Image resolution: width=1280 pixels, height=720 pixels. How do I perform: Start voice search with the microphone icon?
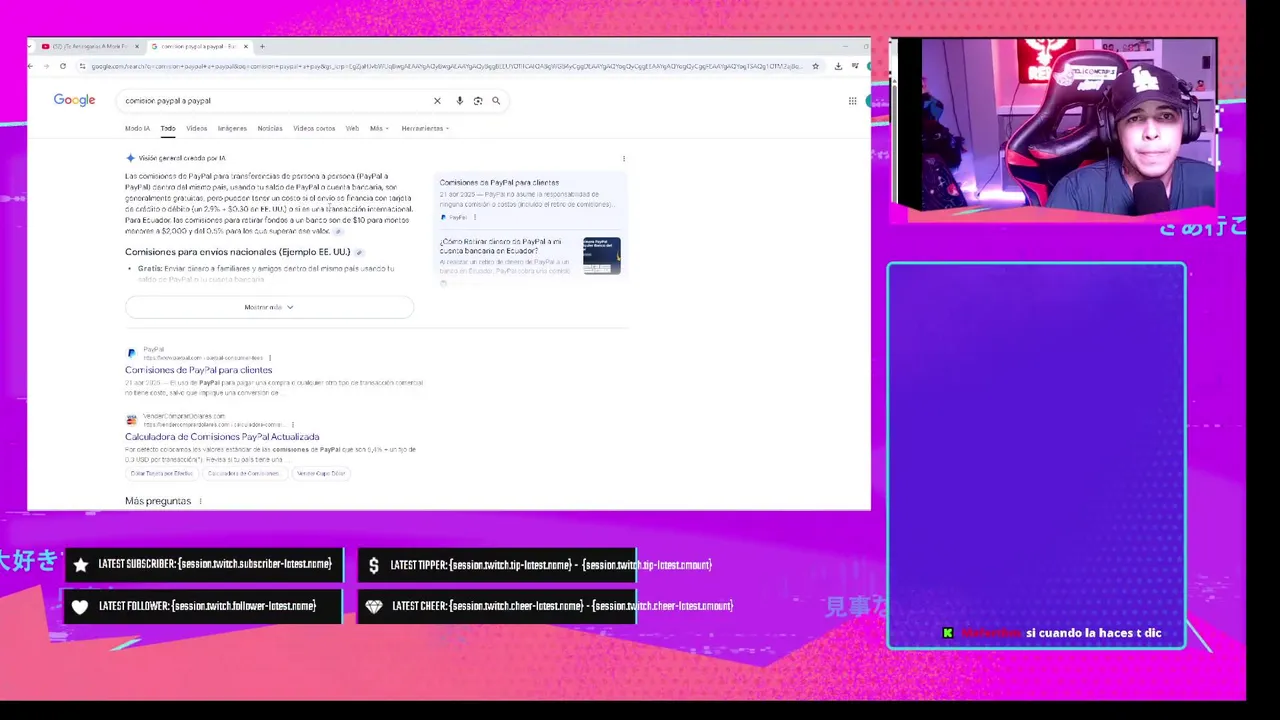460,101
